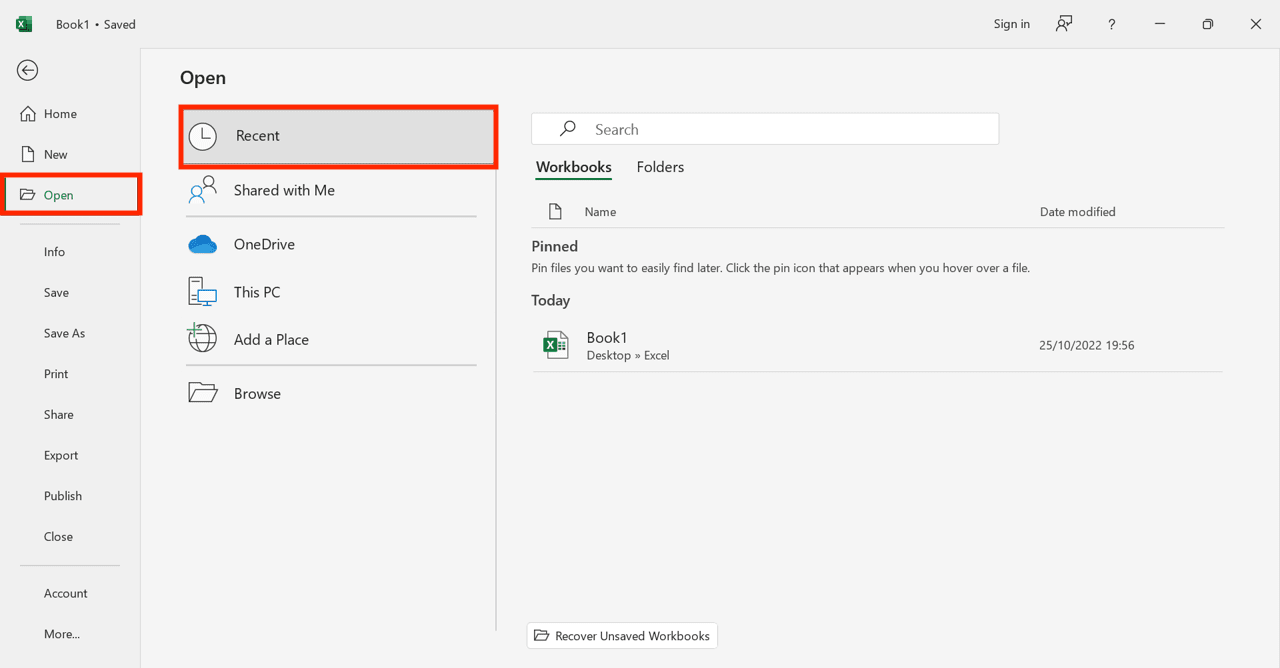Click Close in the backstage menu

pos(58,537)
